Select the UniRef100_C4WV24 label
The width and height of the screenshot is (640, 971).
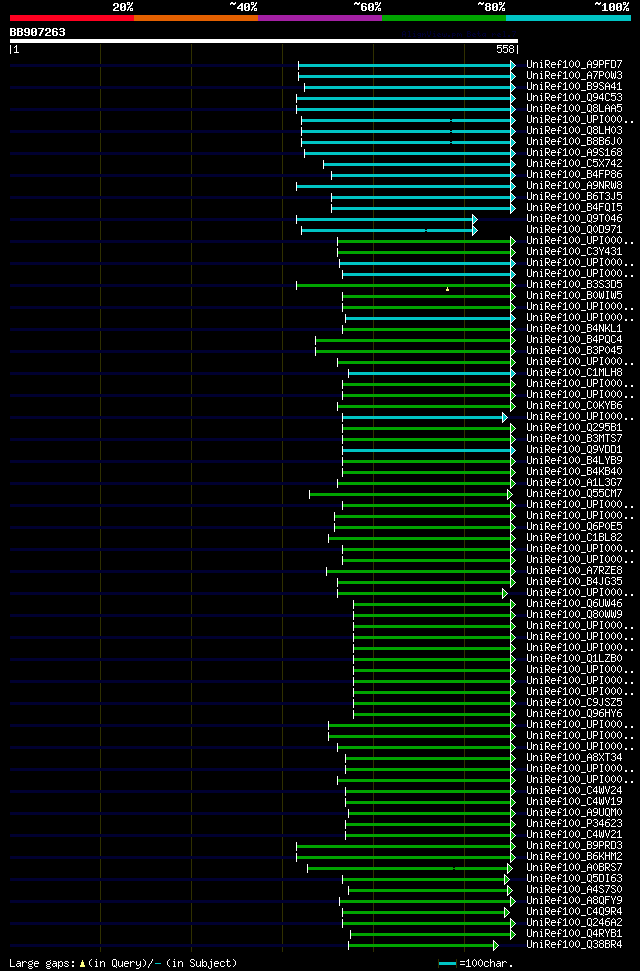574,791
